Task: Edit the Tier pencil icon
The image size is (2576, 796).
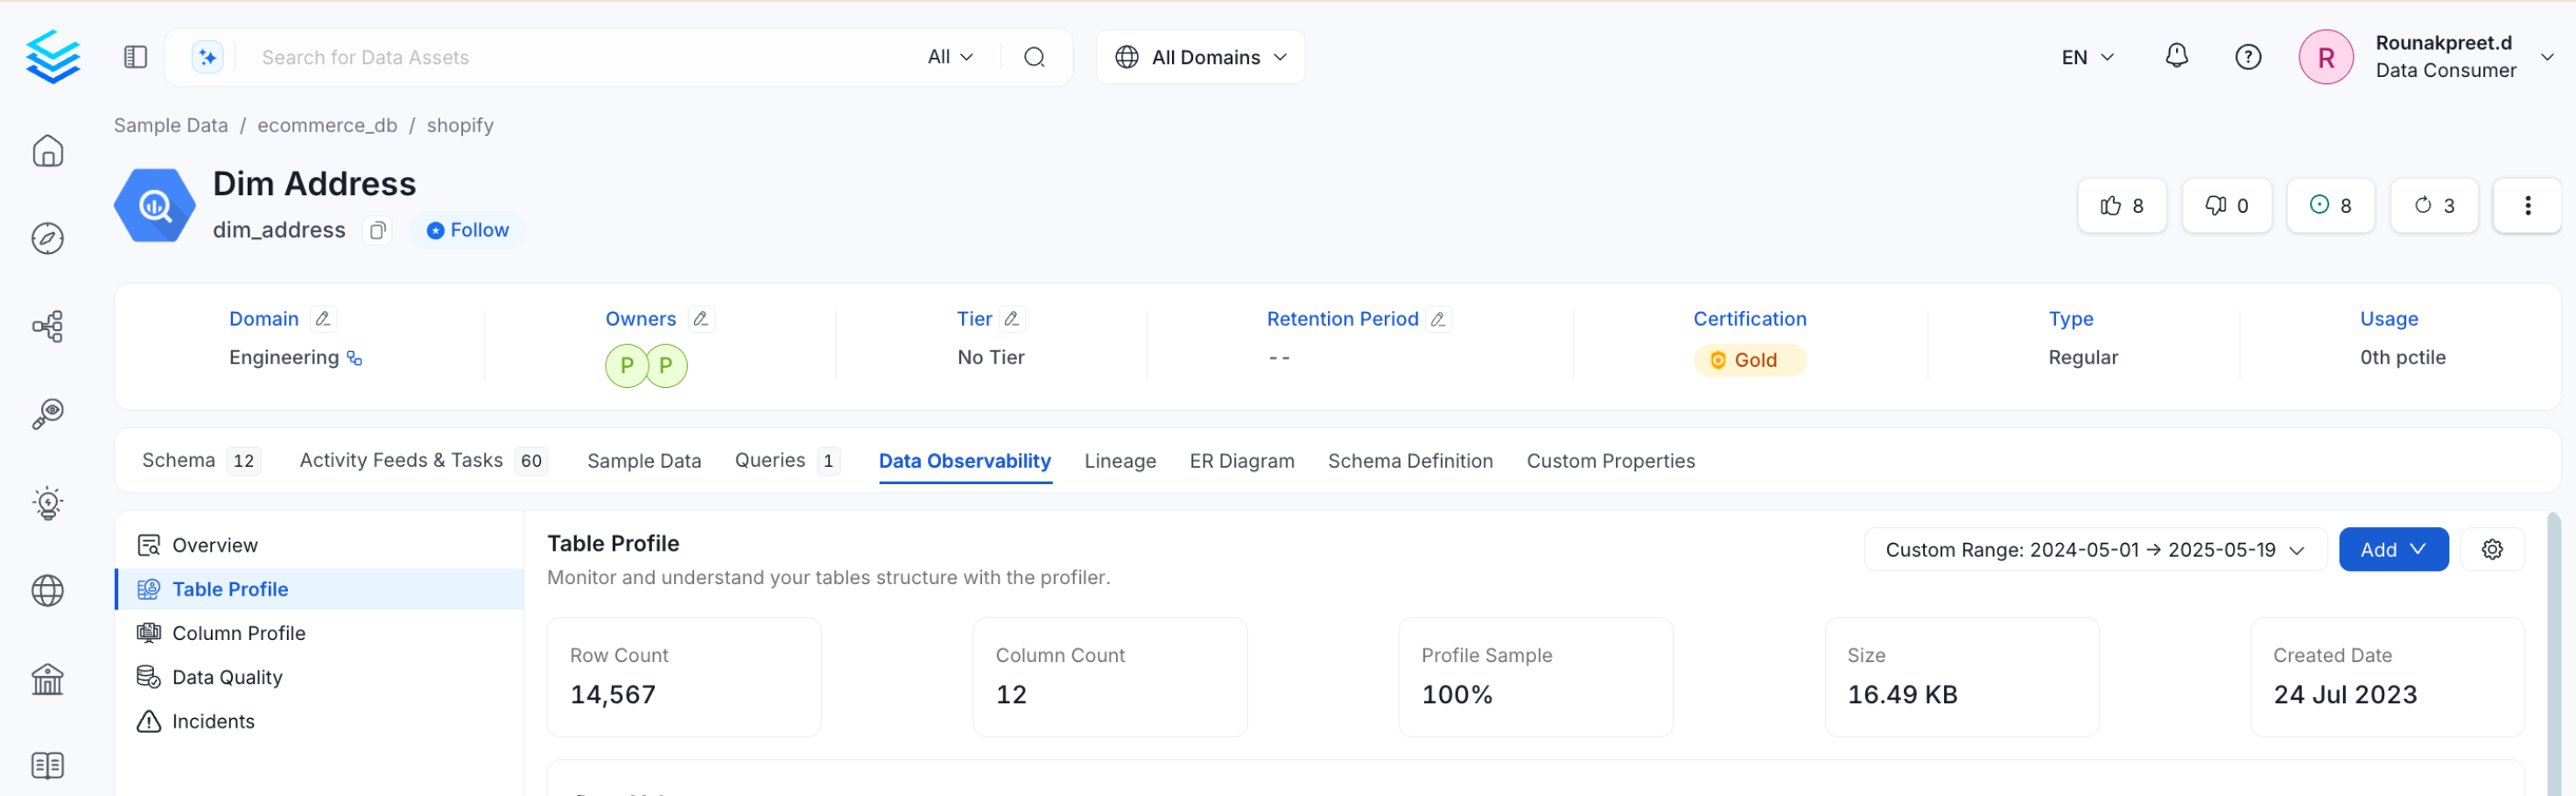Action: point(1012,319)
